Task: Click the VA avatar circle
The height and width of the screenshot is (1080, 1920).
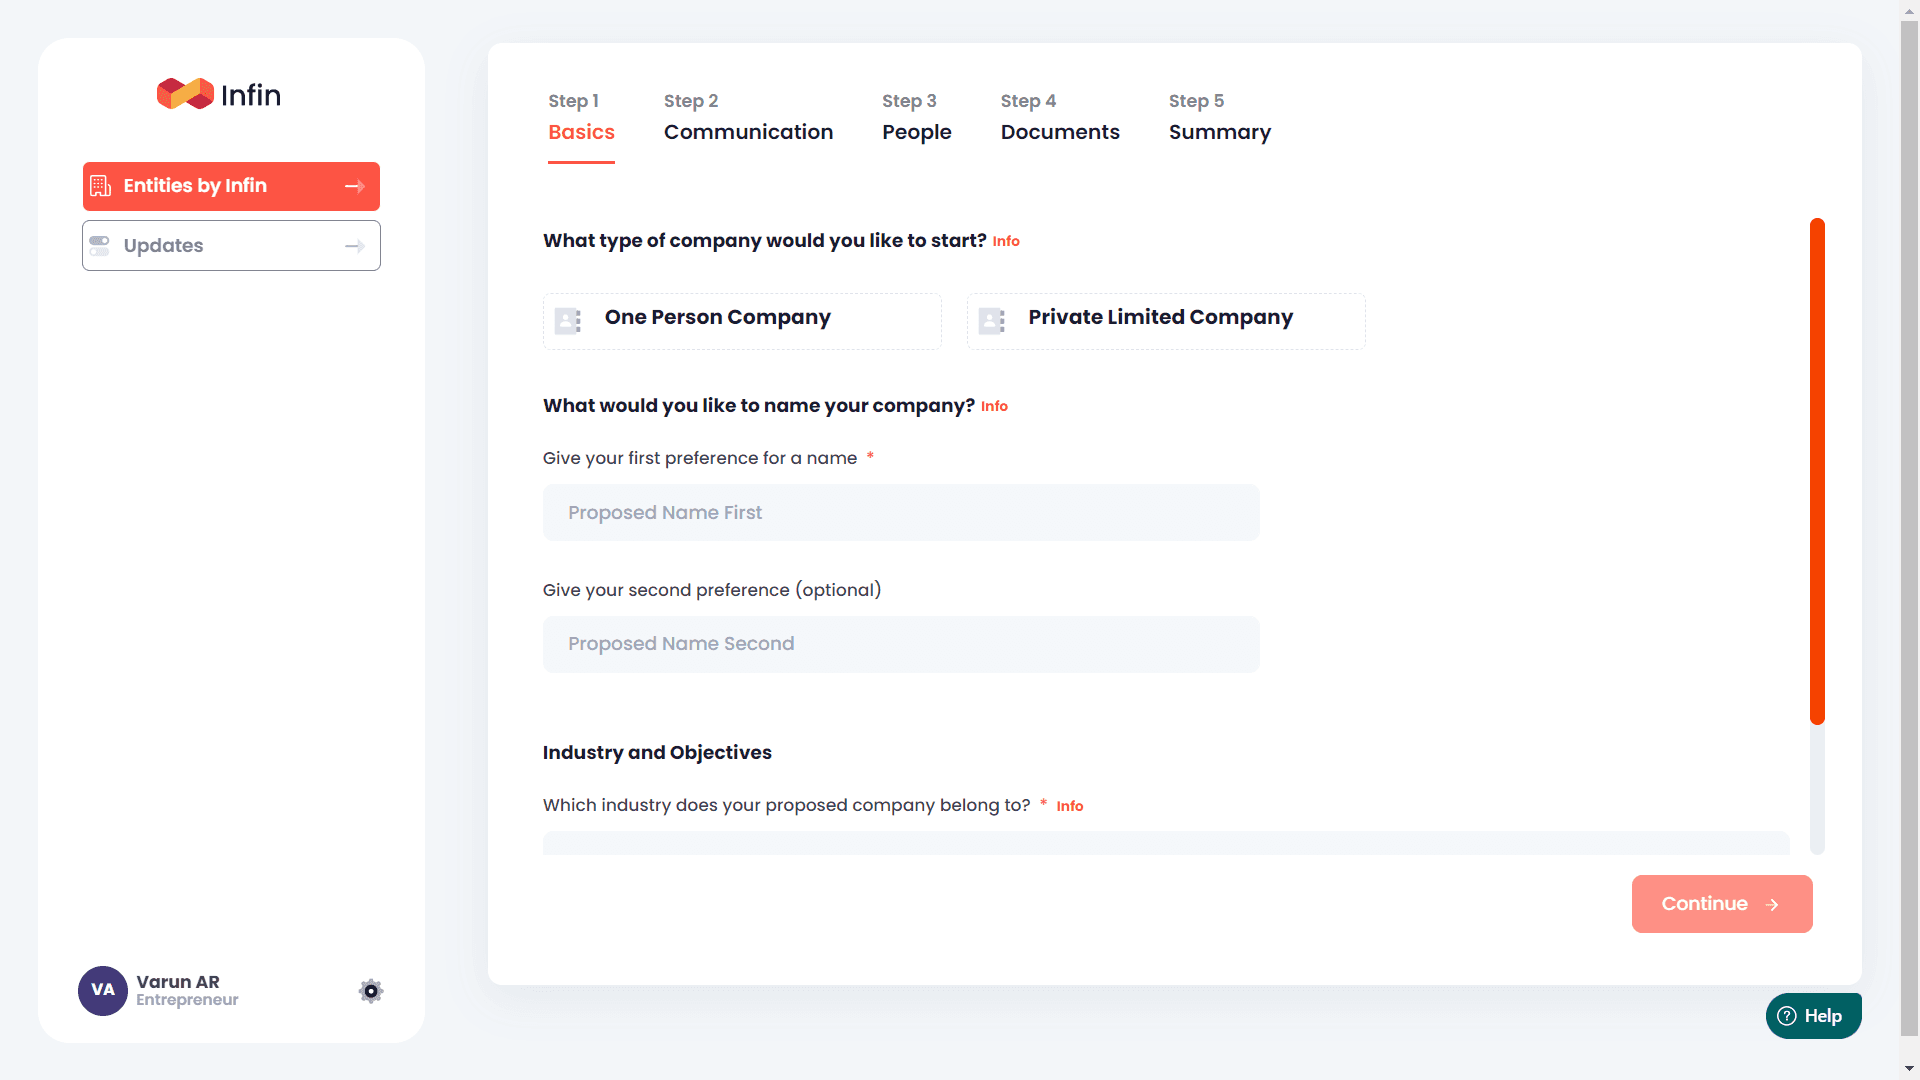Action: [102, 990]
